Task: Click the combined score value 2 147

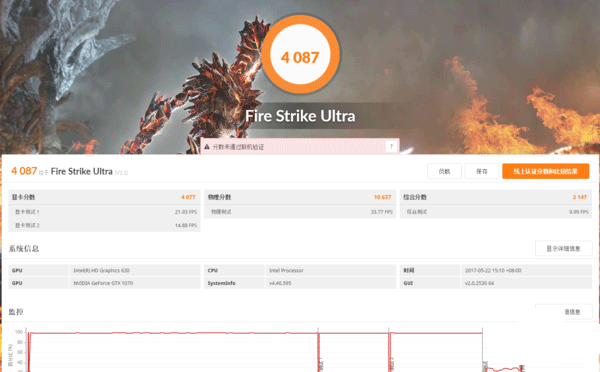Action: tap(580, 197)
